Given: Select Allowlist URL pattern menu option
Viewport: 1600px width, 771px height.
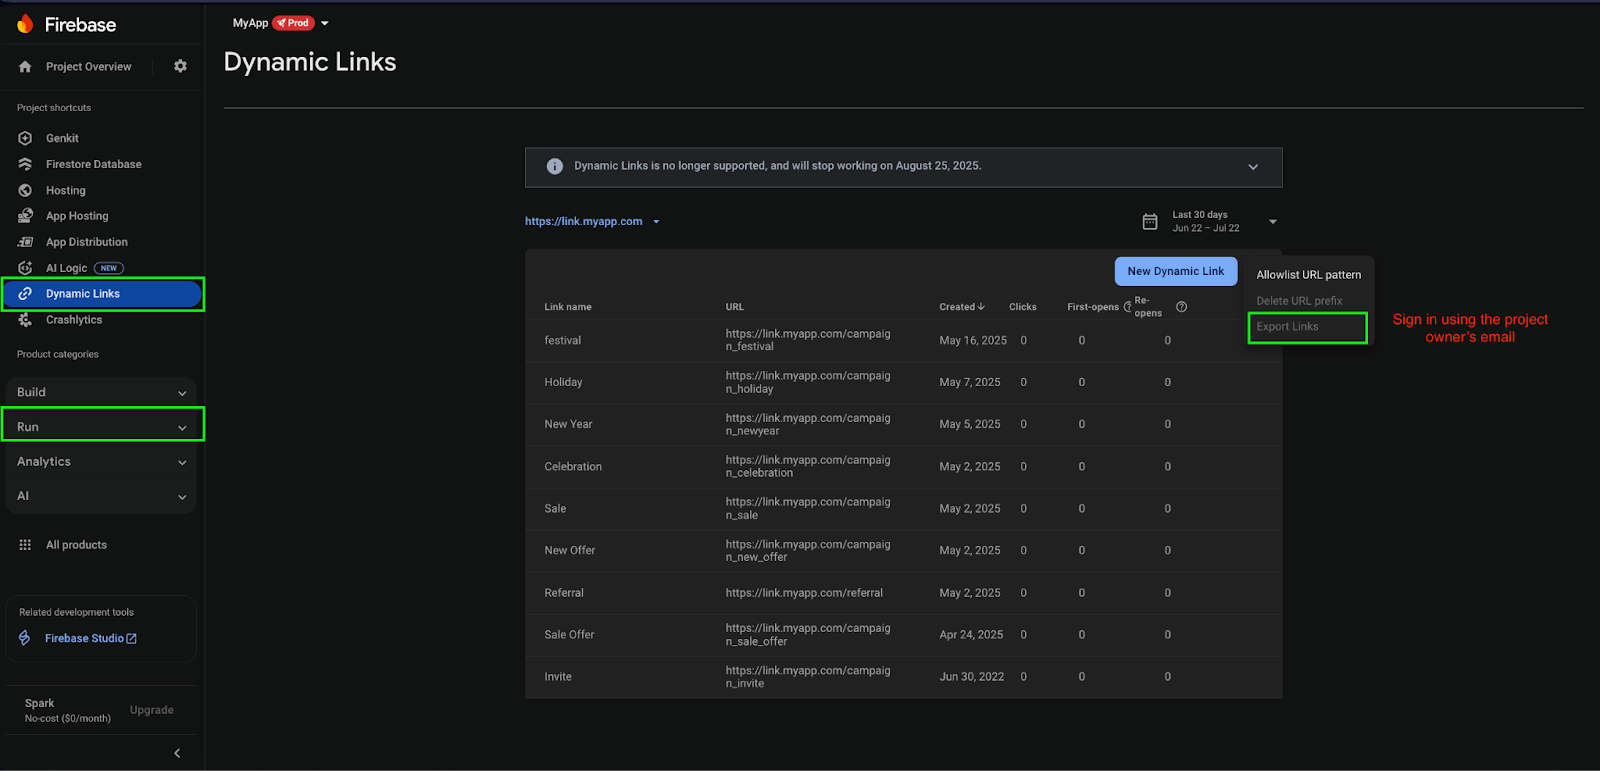Looking at the screenshot, I should click(1308, 275).
